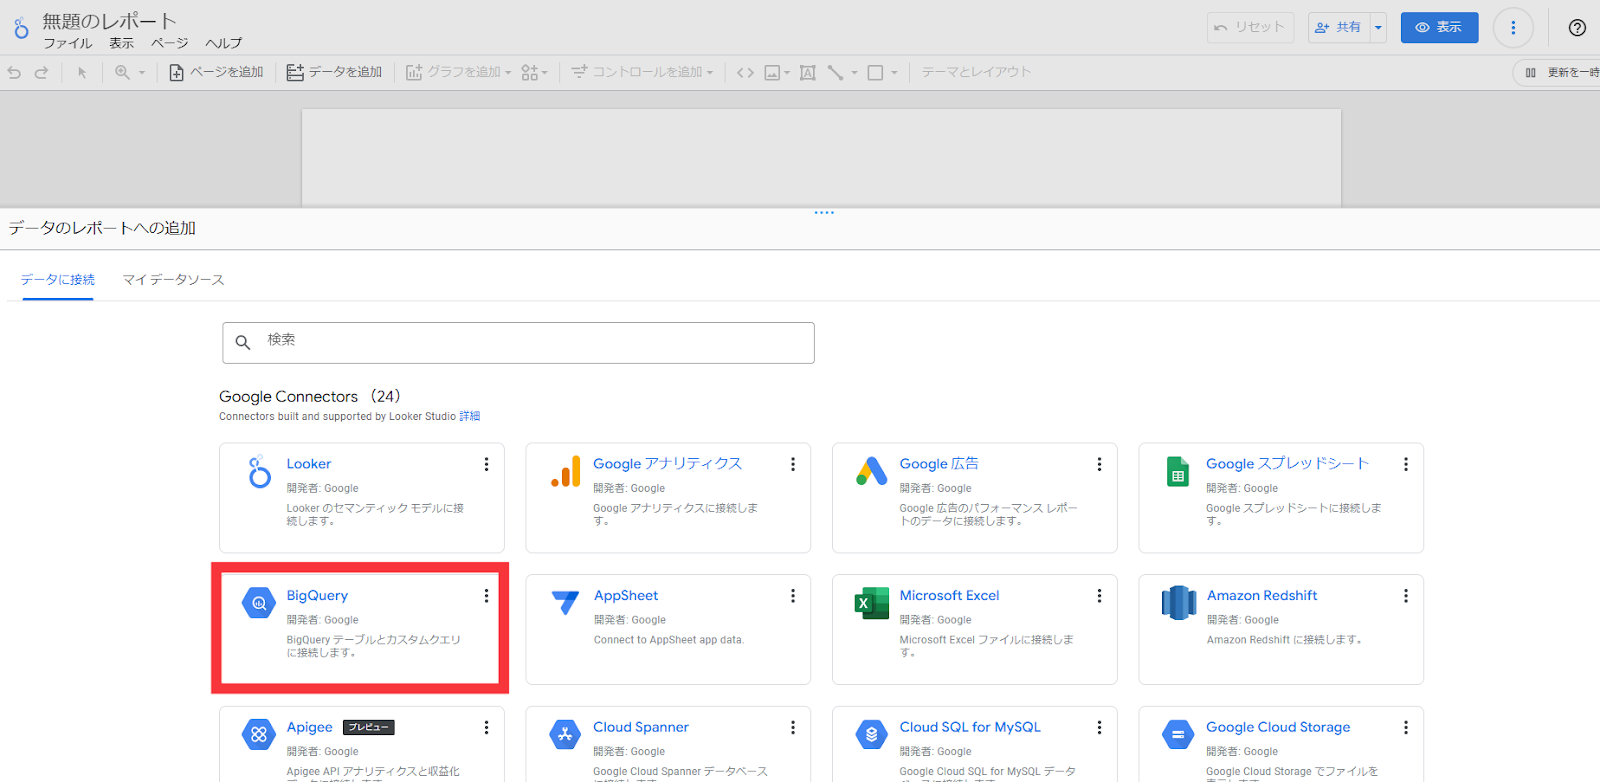Open テーマとレイアウト panel
The height and width of the screenshot is (782, 1600).
coord(976,72)
